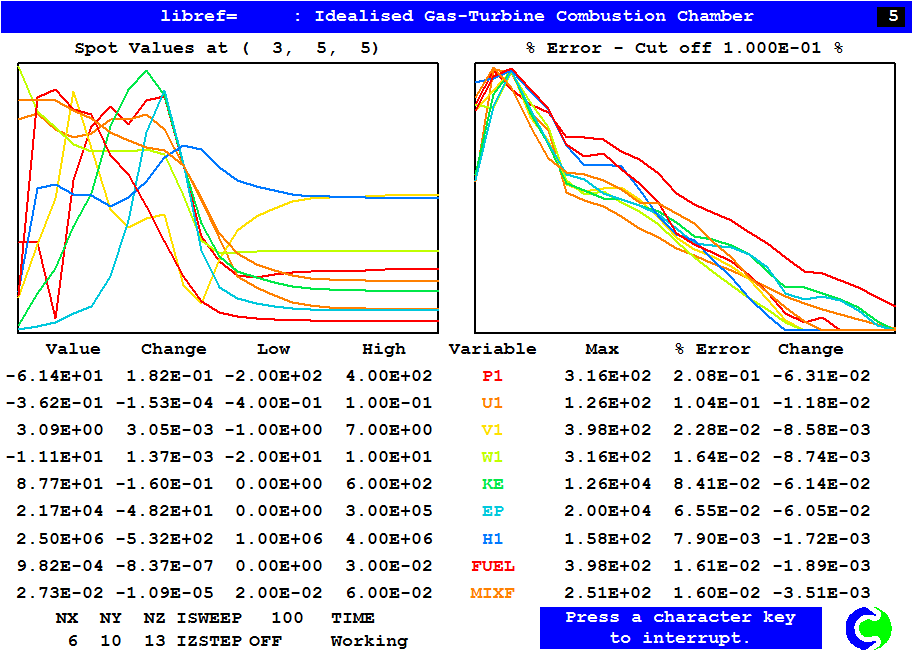Screen dimensions: 912x658
Task: Click the Spot Values plot area
Action: click(x=228, y=198)
